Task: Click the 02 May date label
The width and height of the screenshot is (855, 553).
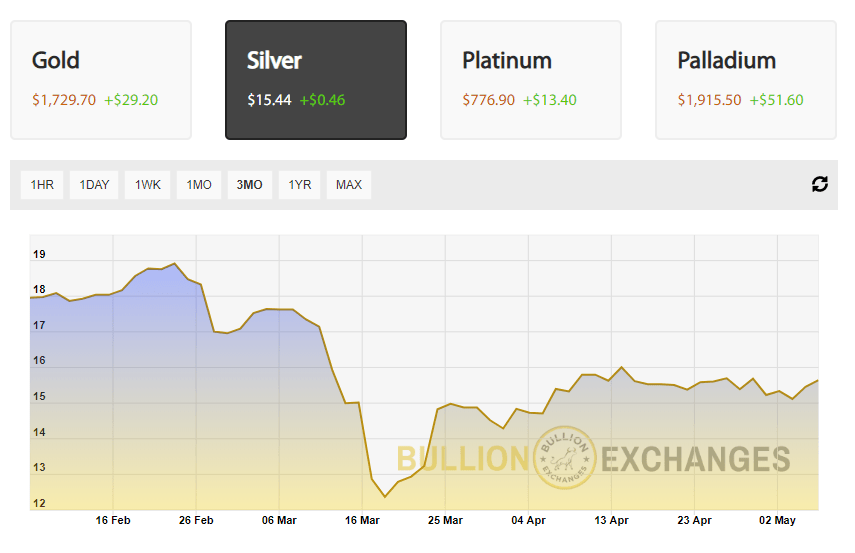Action: coord(777,521)
